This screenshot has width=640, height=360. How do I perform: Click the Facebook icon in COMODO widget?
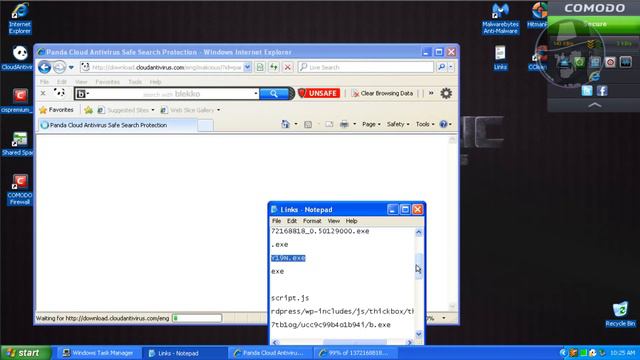pos(602,91)
